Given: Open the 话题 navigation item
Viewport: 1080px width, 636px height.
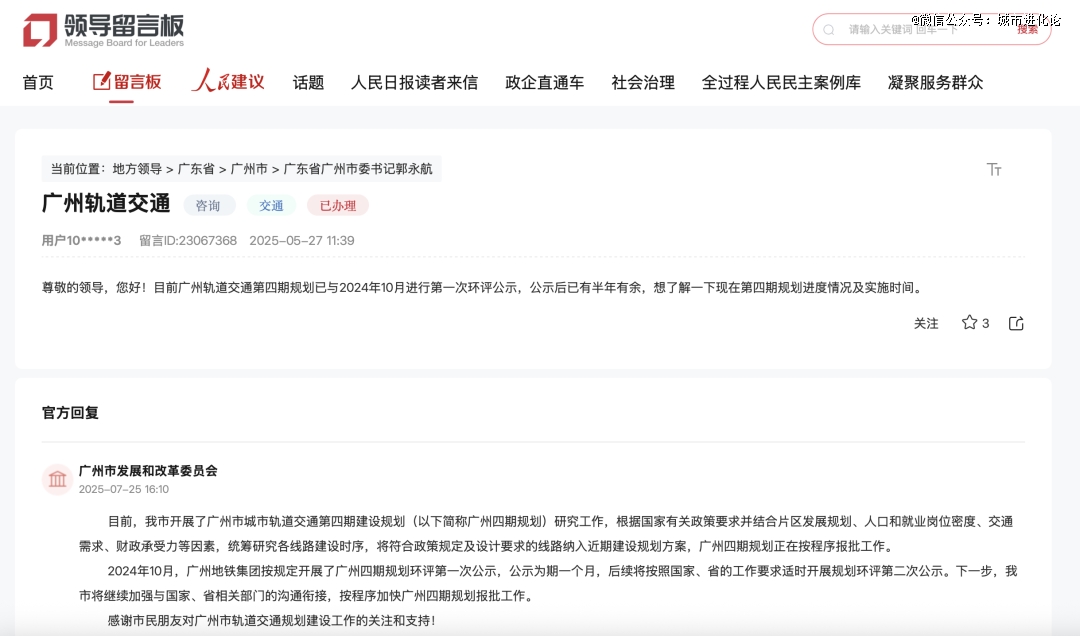Looking at the screenshot, I should [308, 82].
